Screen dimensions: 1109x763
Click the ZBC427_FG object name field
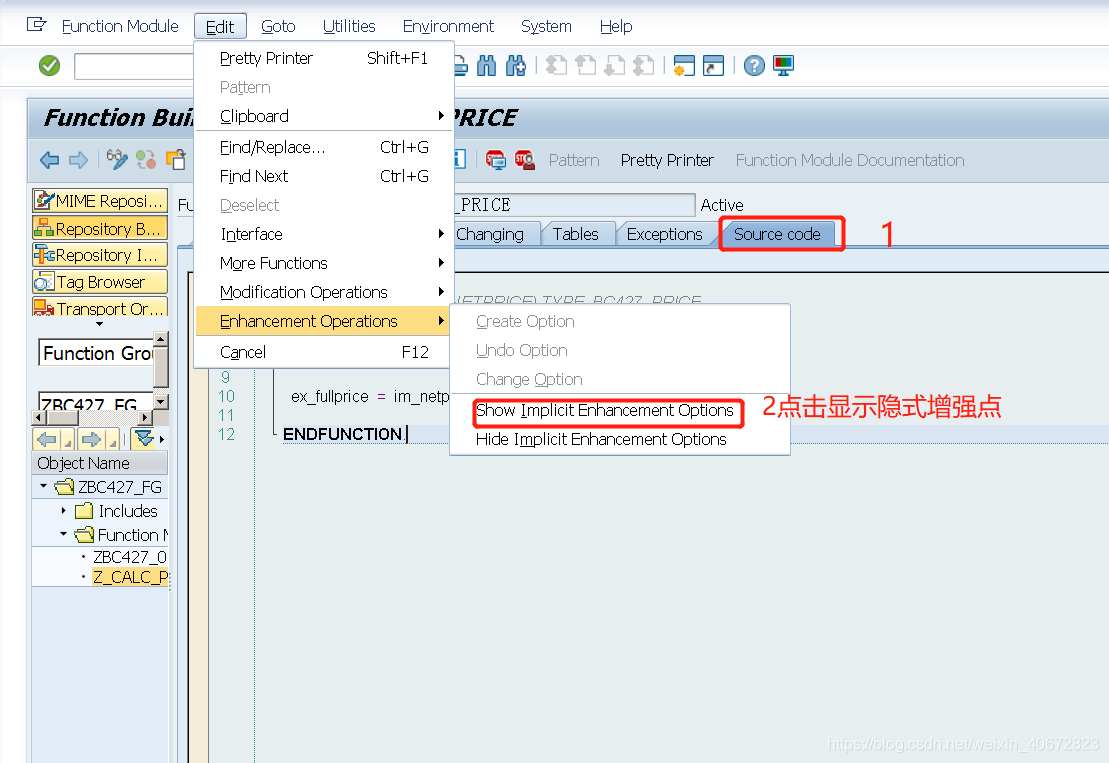[x=96, y=402]
